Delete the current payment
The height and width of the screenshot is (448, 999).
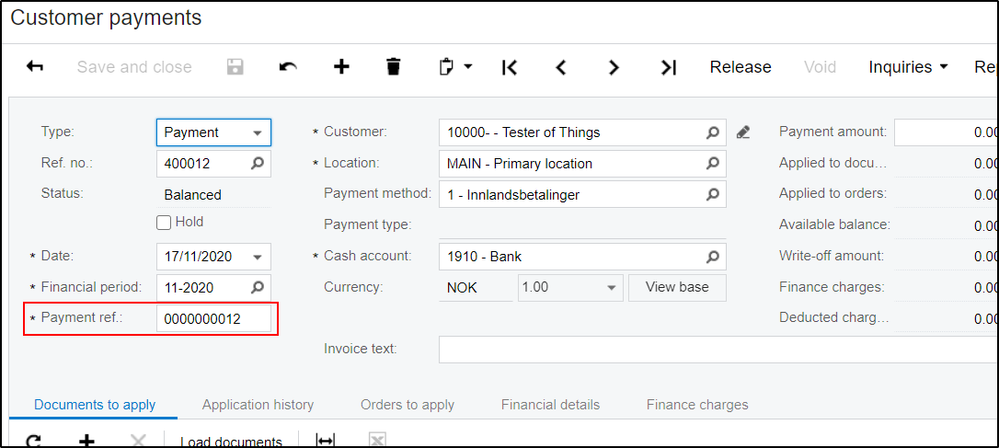[394, 67]
